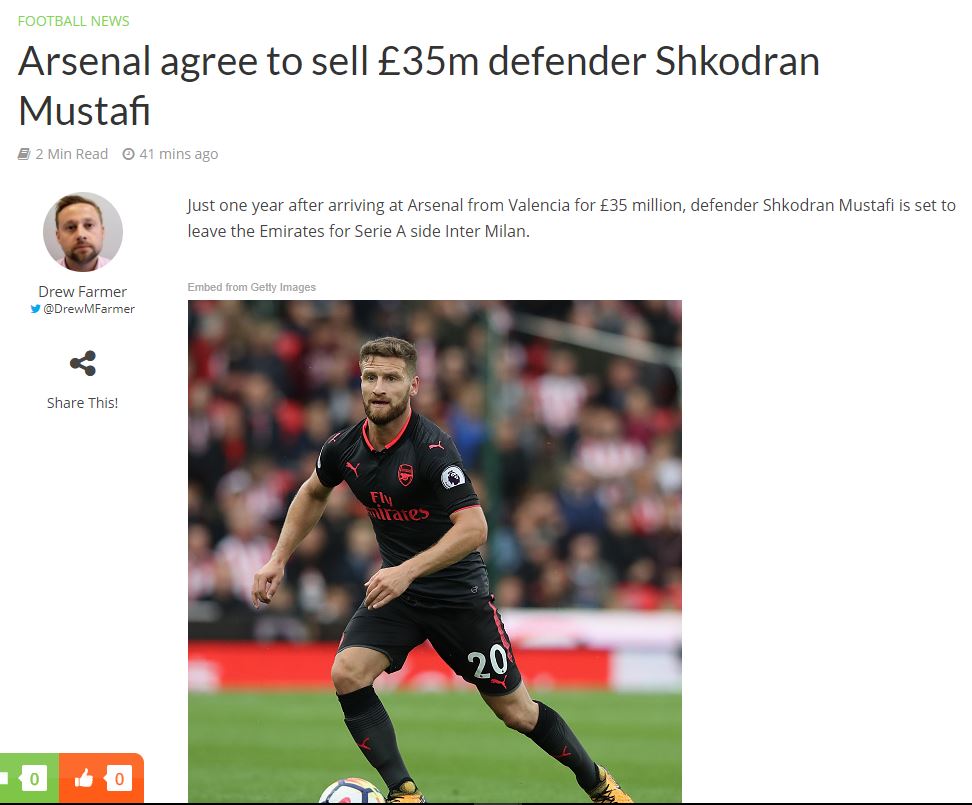Click the clock icon next to 41 mins ago

tap(128, 154)
